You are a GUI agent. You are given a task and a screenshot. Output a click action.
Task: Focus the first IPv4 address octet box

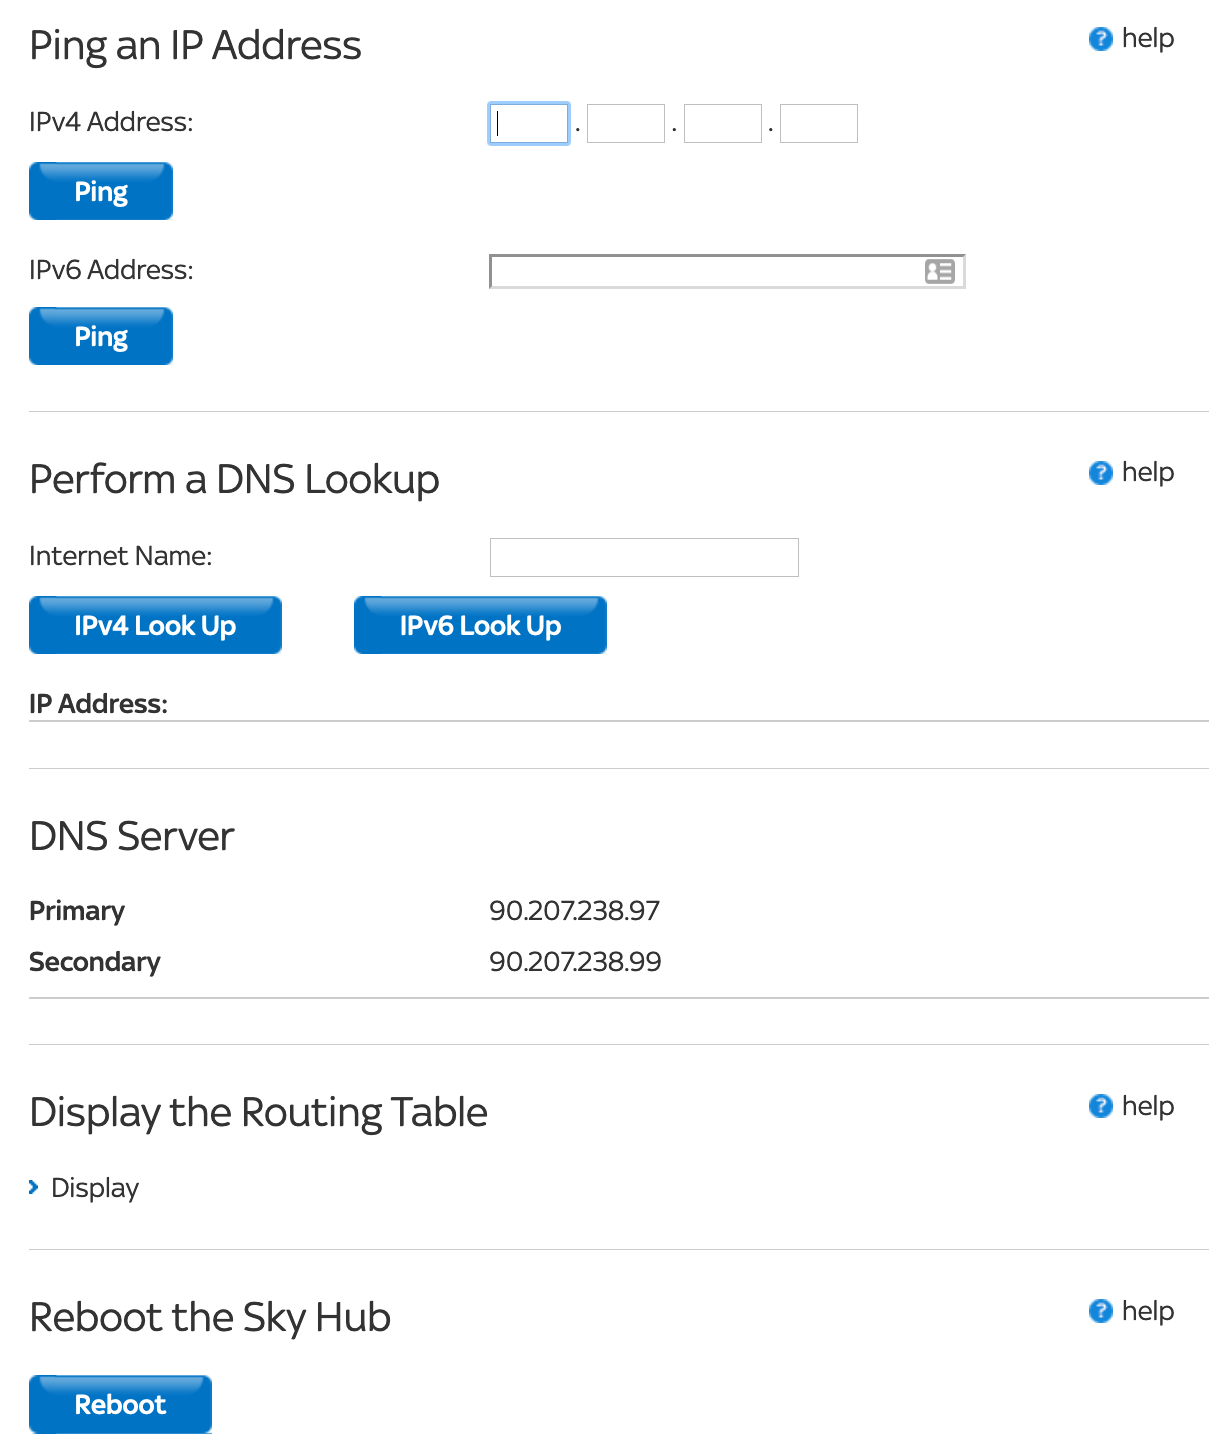pyautogui.click(x=529, y=124)
